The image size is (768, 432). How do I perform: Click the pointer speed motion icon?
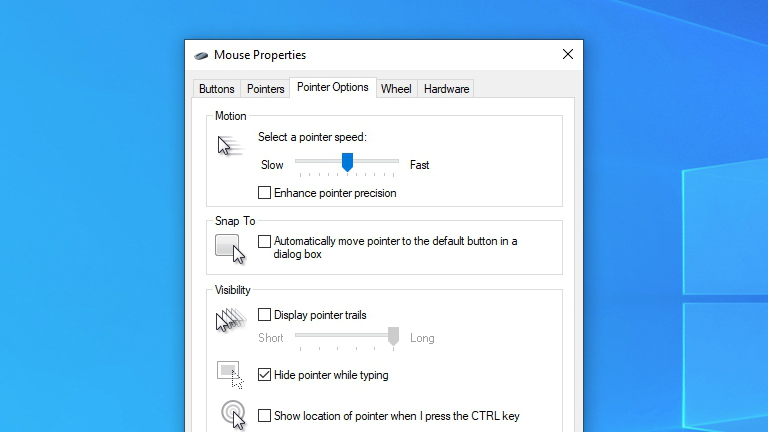click(x=230, y=145)
